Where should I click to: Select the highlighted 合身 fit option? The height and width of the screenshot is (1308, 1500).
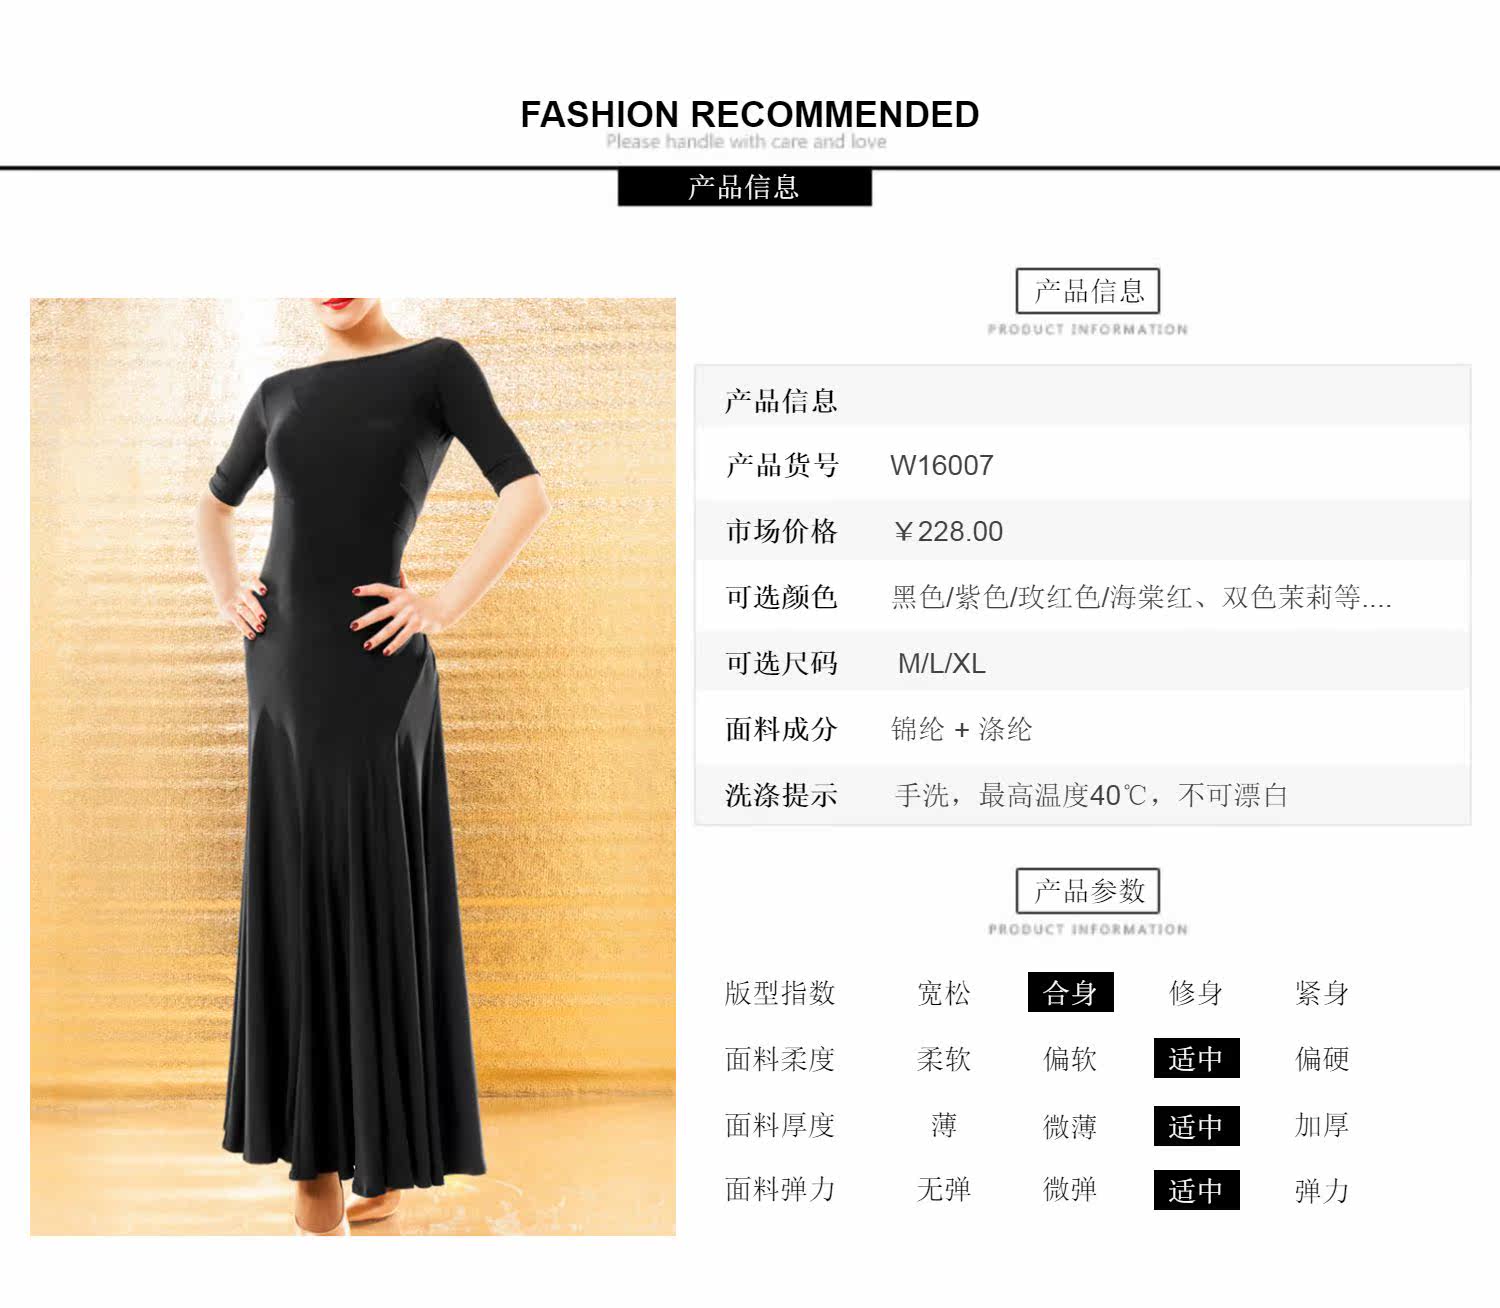pyautogui.click(x=1070, y=993)
